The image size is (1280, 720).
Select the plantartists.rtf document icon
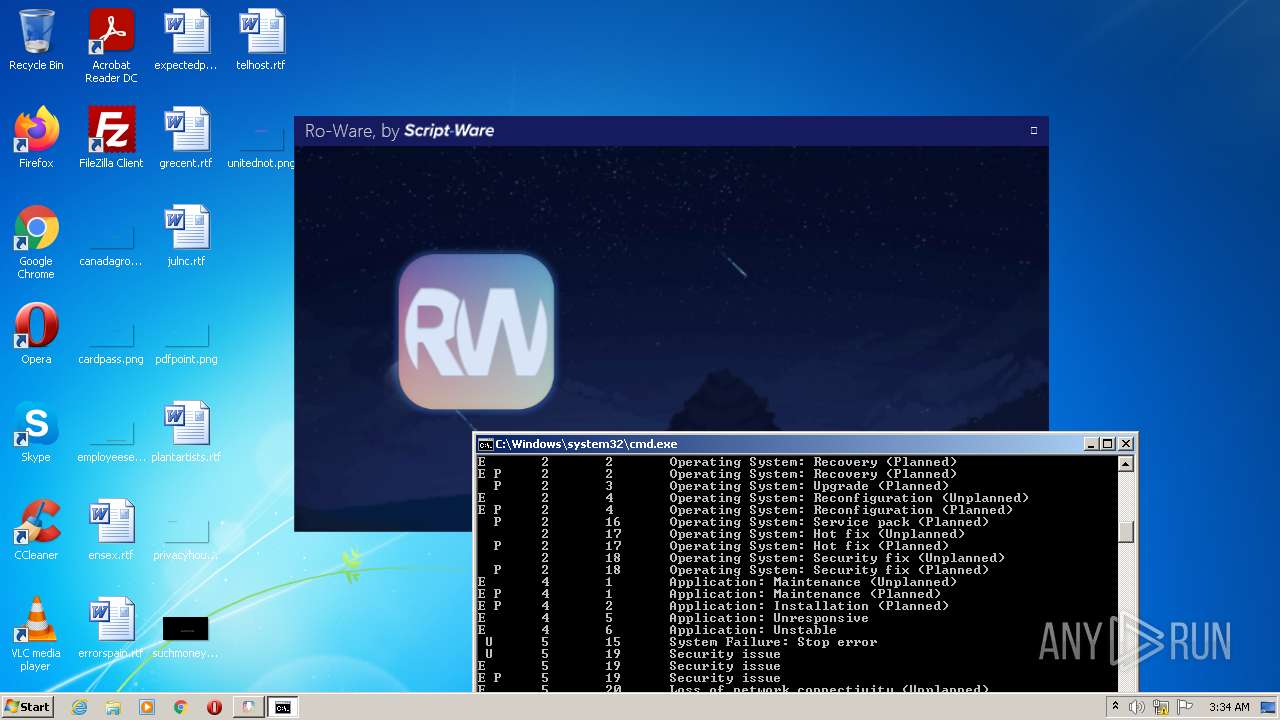186,432
